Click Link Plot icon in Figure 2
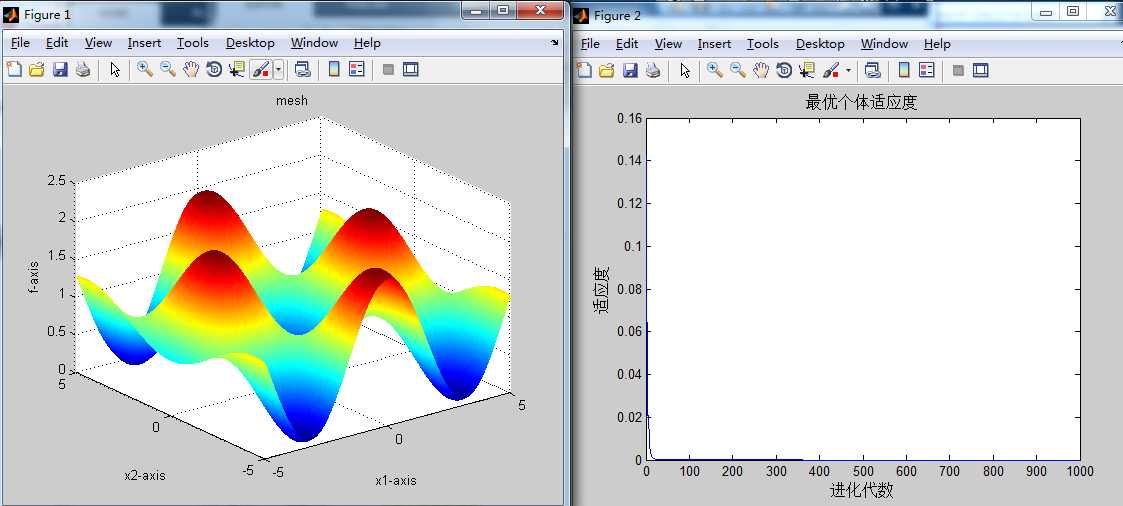 coord(872,70)
